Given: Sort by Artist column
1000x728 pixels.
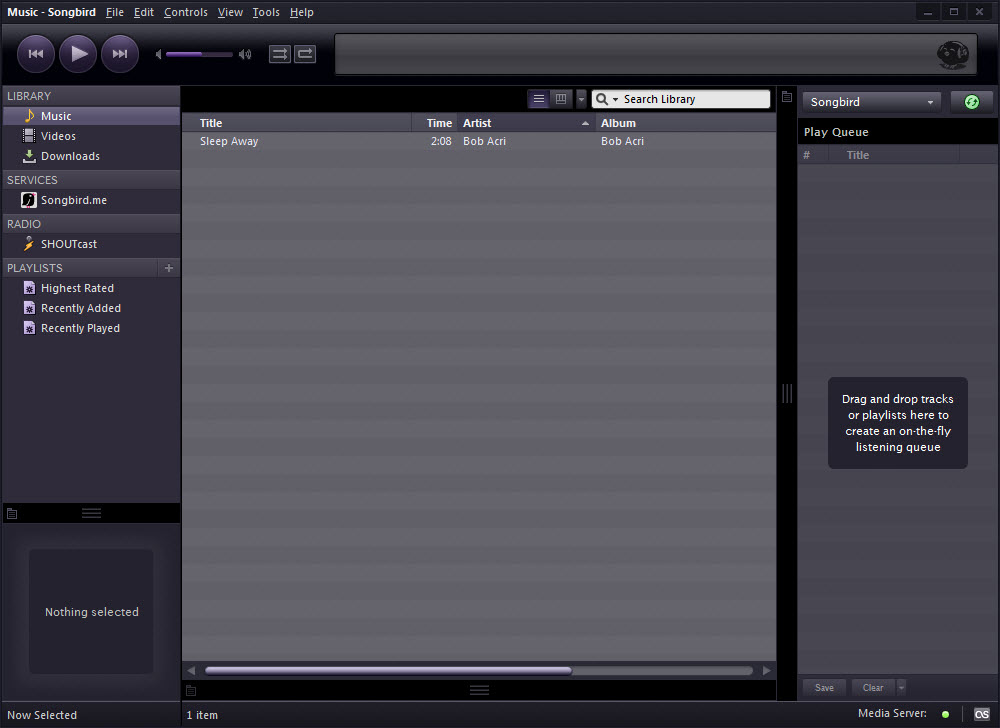Looking at the screenshot, I should (x=526, y=123).
